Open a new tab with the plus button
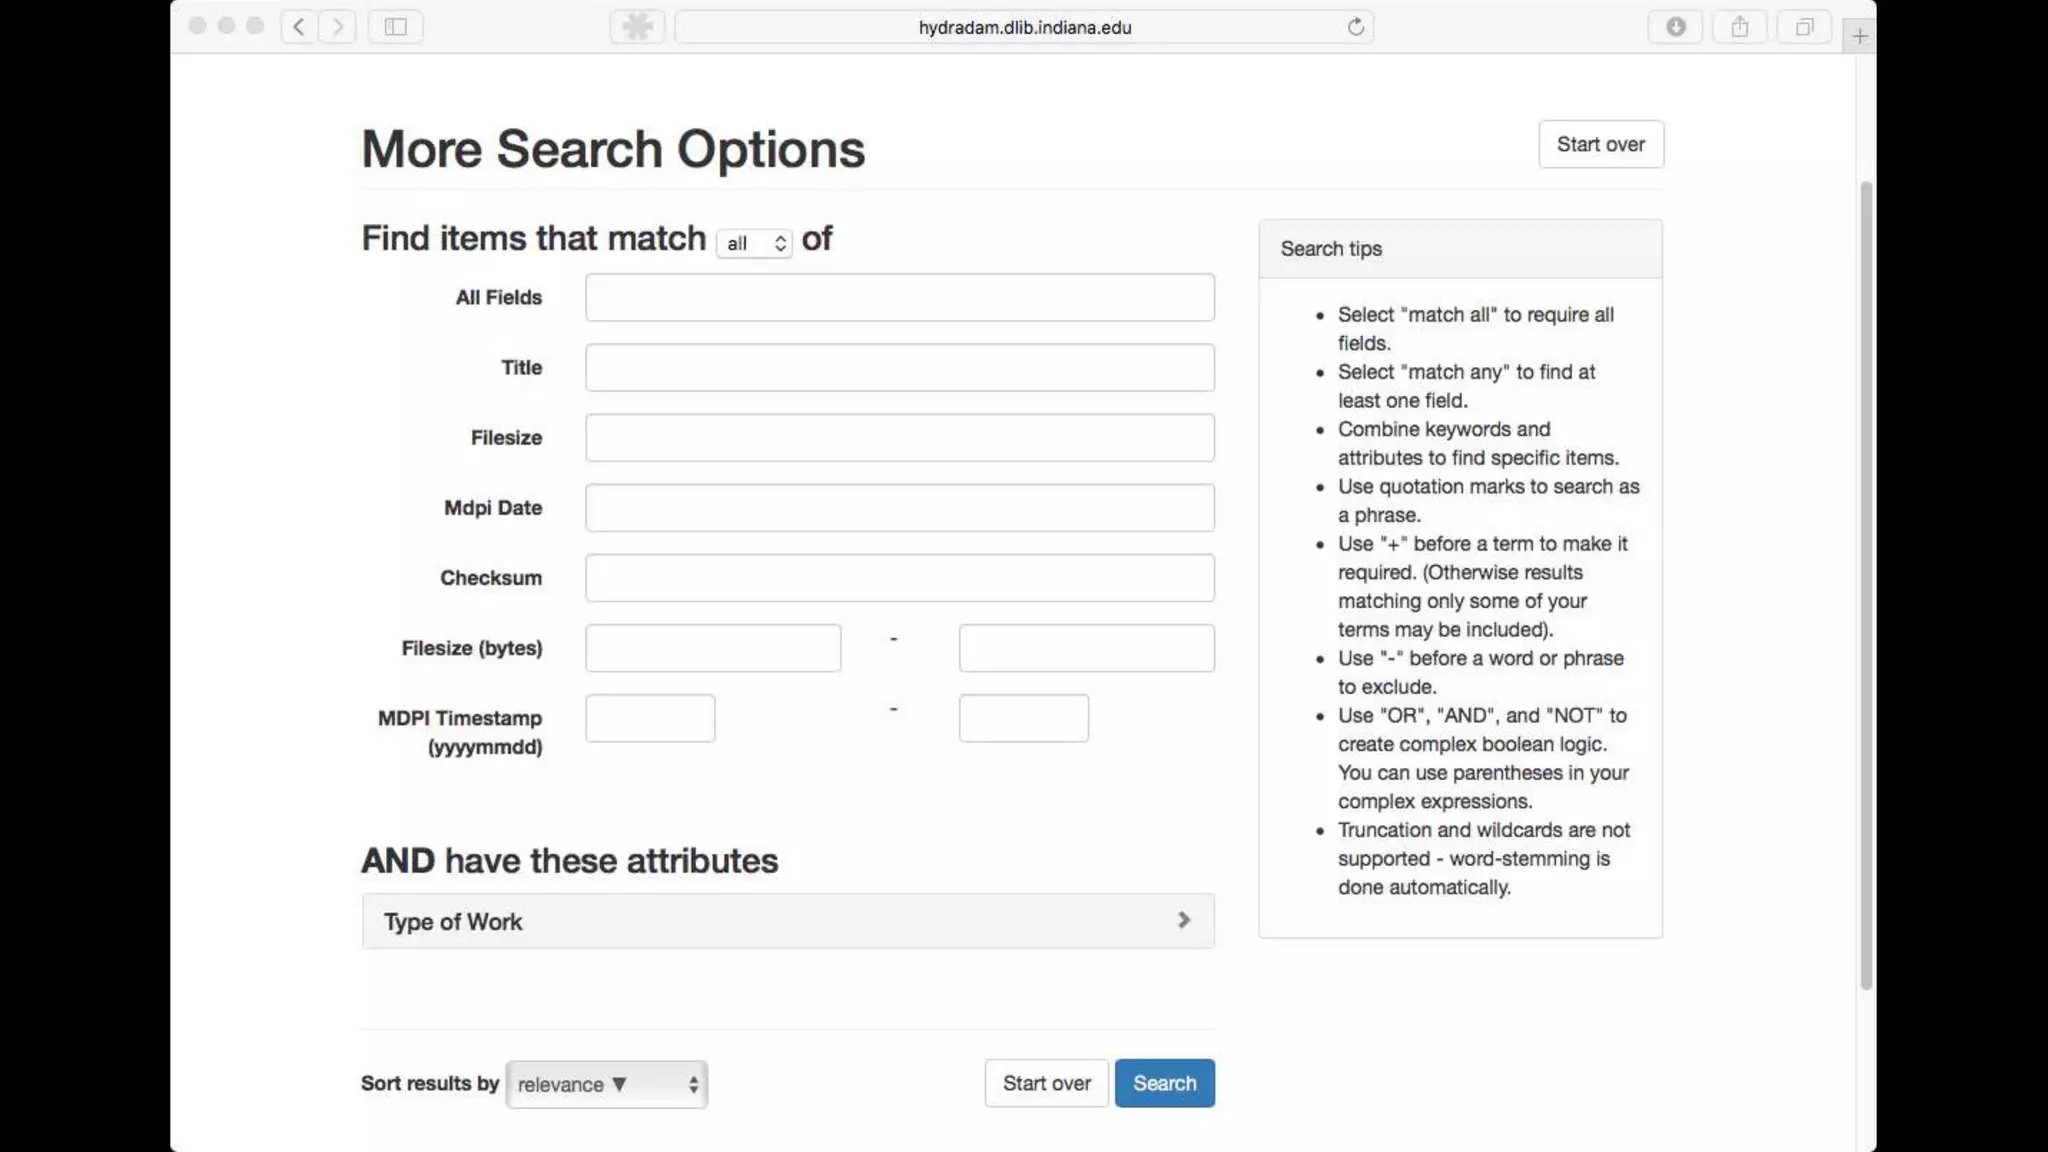 pos(1859,36)
